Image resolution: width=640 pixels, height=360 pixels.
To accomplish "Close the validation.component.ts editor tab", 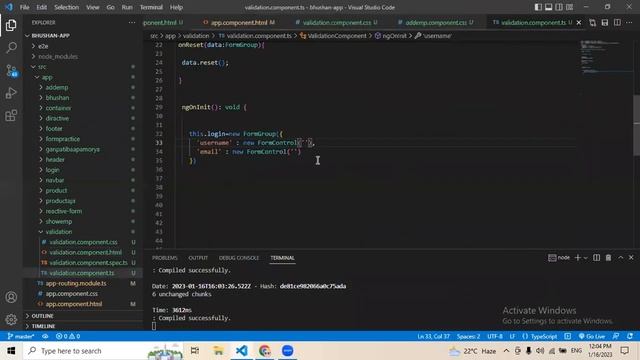I will click(x=579, y=22).
